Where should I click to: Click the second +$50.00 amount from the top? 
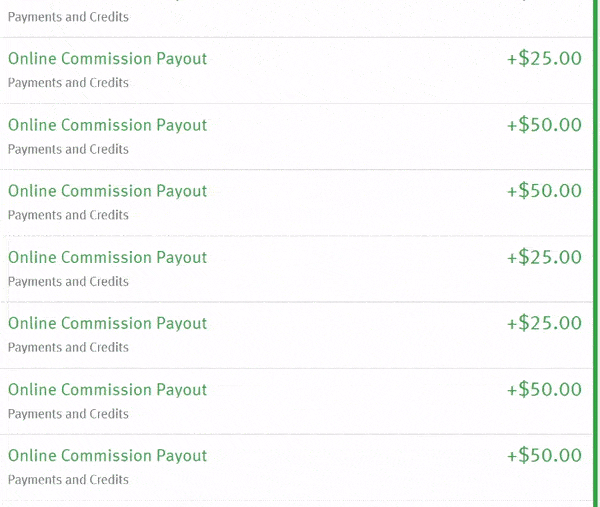tap(544, 191)
